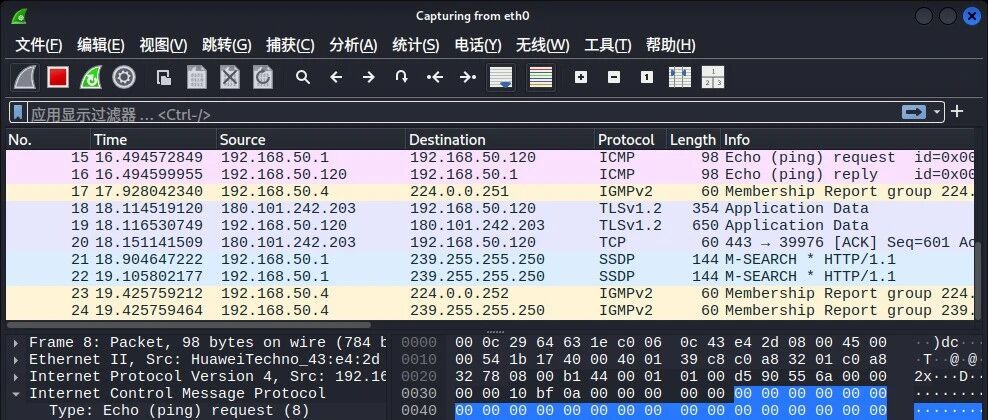Screen dimensions: 988x420
Task: Select packet 19 TLSv1.2 length 650
Action: click(490, 225)
